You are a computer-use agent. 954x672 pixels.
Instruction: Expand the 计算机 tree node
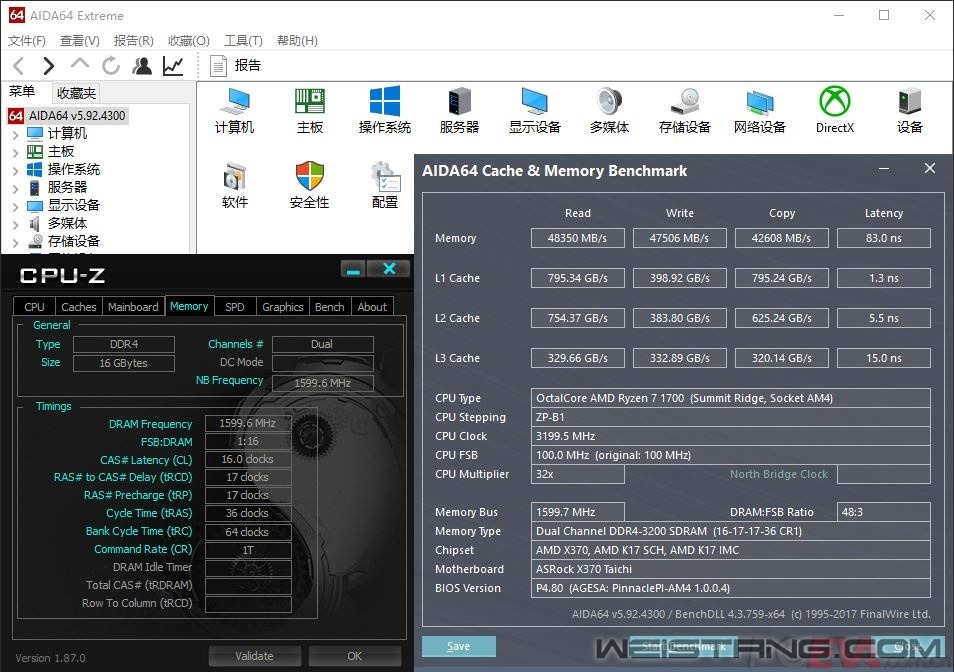pos(16,134)
